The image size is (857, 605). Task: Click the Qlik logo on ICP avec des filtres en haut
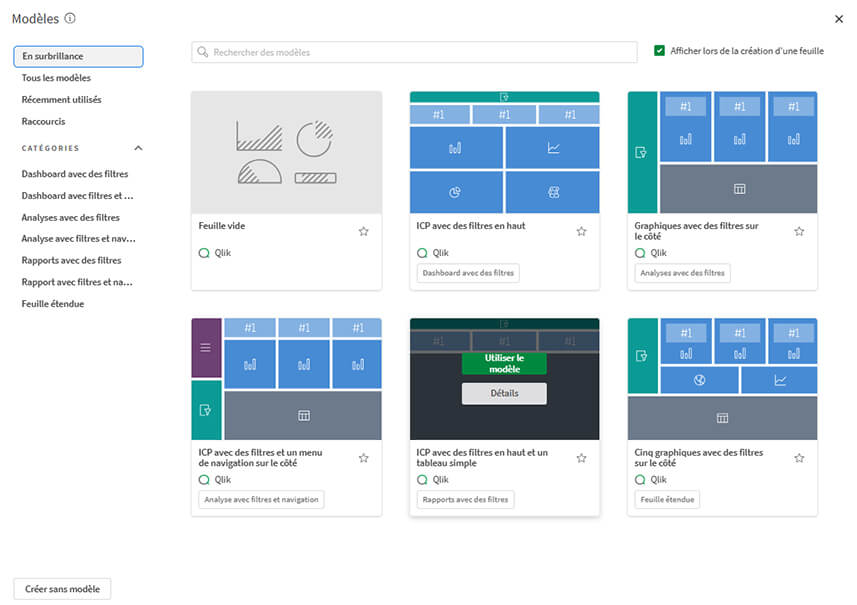tap(421, 253)
